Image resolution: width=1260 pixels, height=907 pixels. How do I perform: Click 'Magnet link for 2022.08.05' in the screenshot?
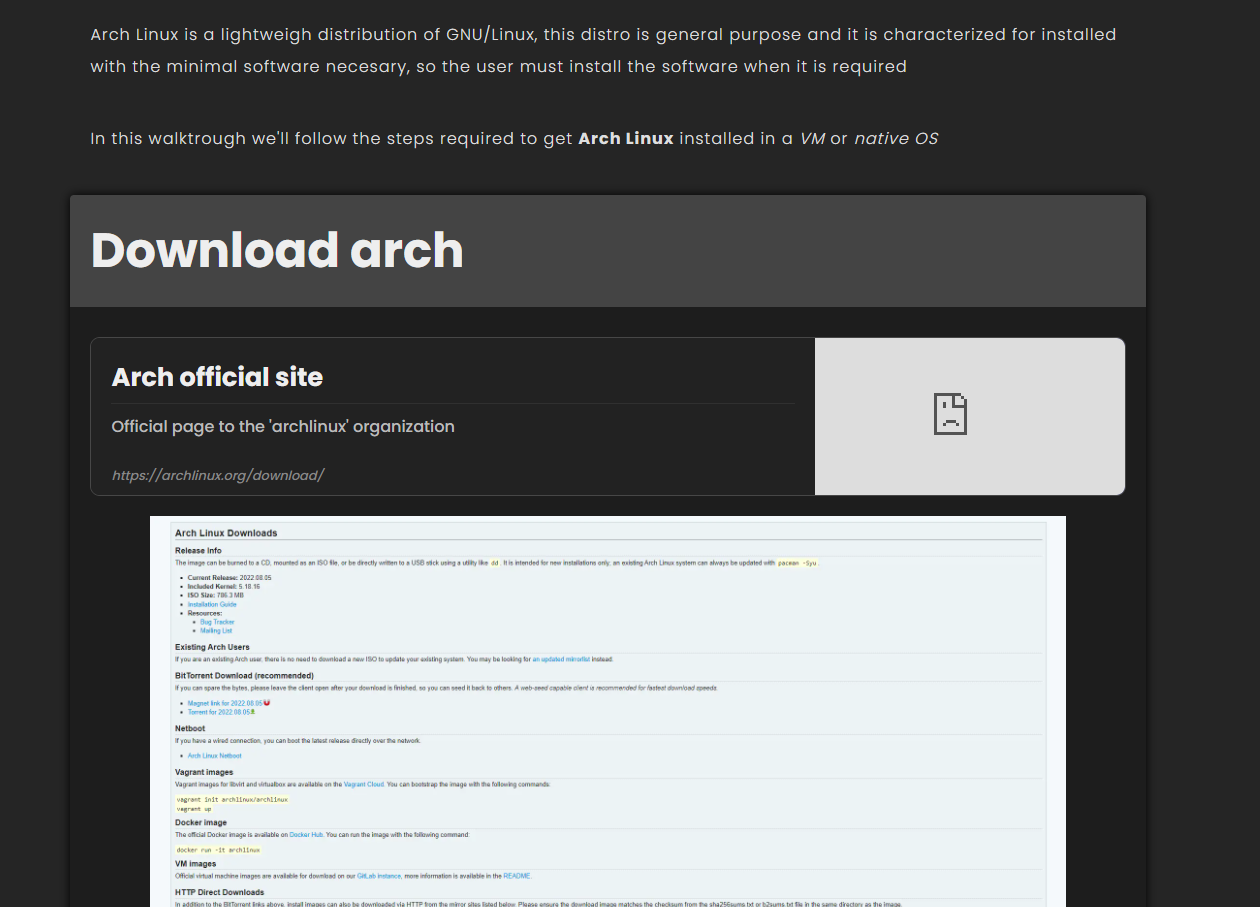click(225, 703)
